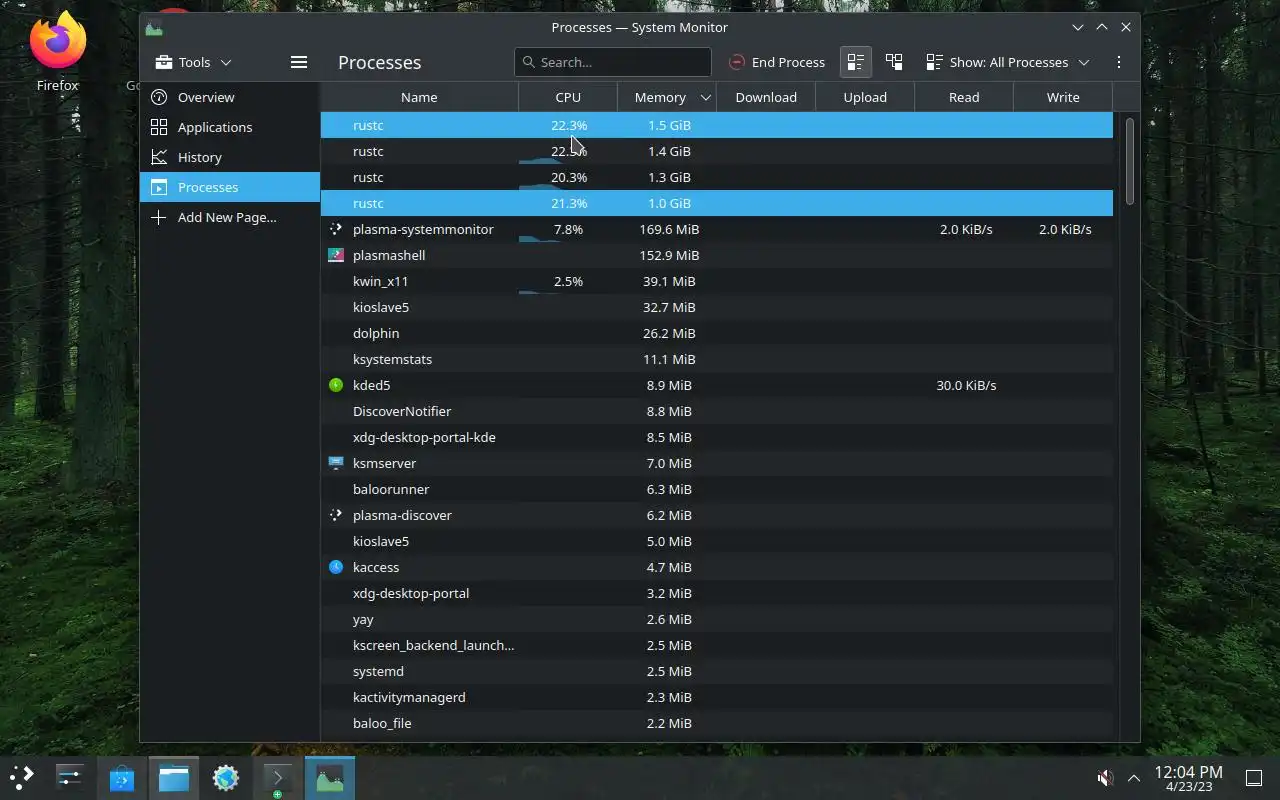Open Firefox from the desktop icon
The image size is (1280, 800).
(x=57, y=52)
